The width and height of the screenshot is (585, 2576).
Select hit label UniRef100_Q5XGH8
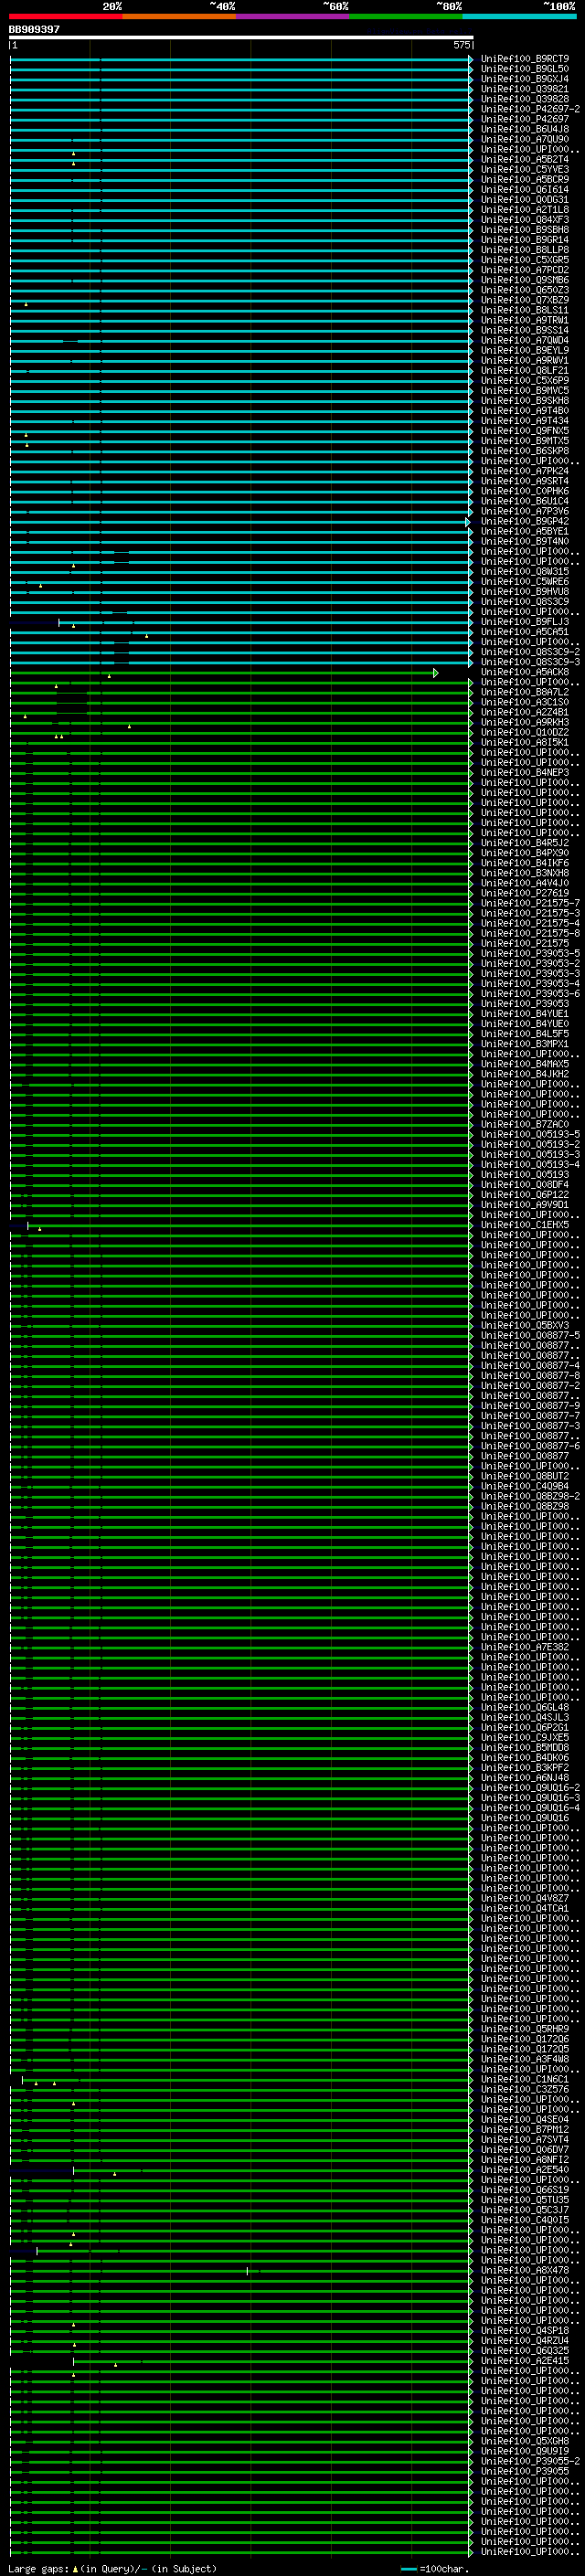(x=524, y=2441)
